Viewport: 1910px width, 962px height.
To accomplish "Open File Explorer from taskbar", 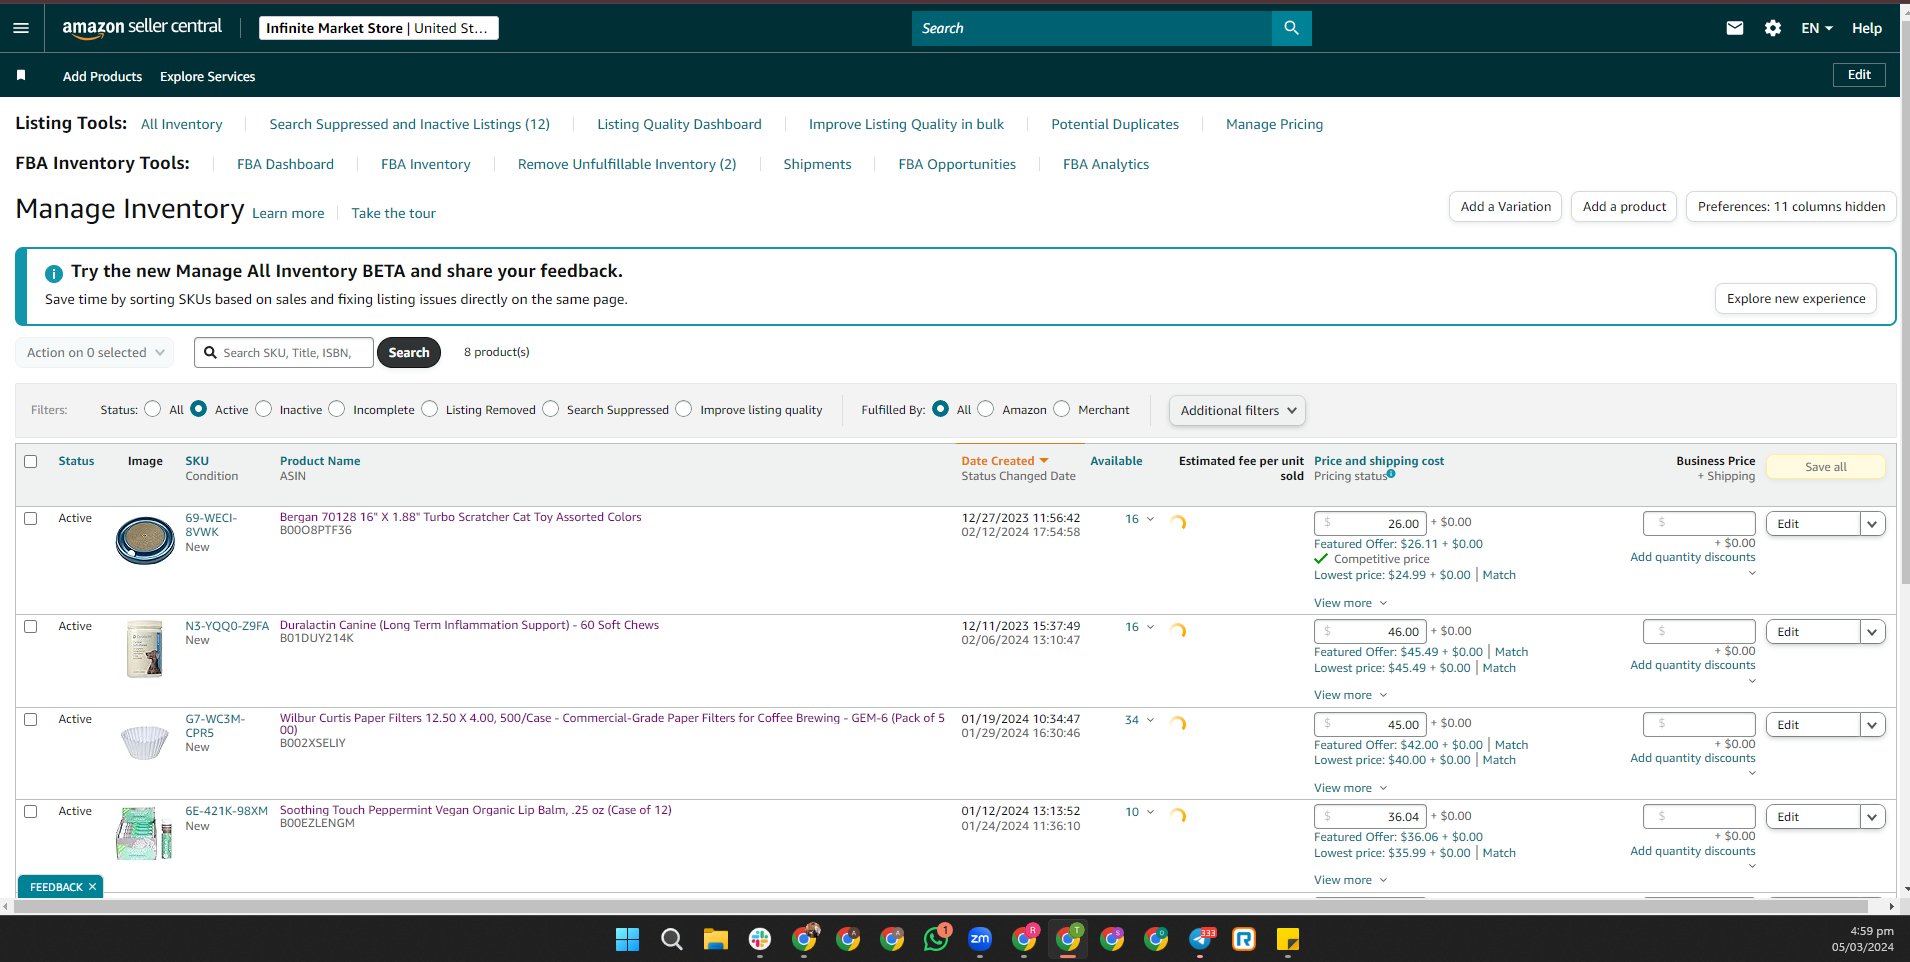I will click(715, 939).
